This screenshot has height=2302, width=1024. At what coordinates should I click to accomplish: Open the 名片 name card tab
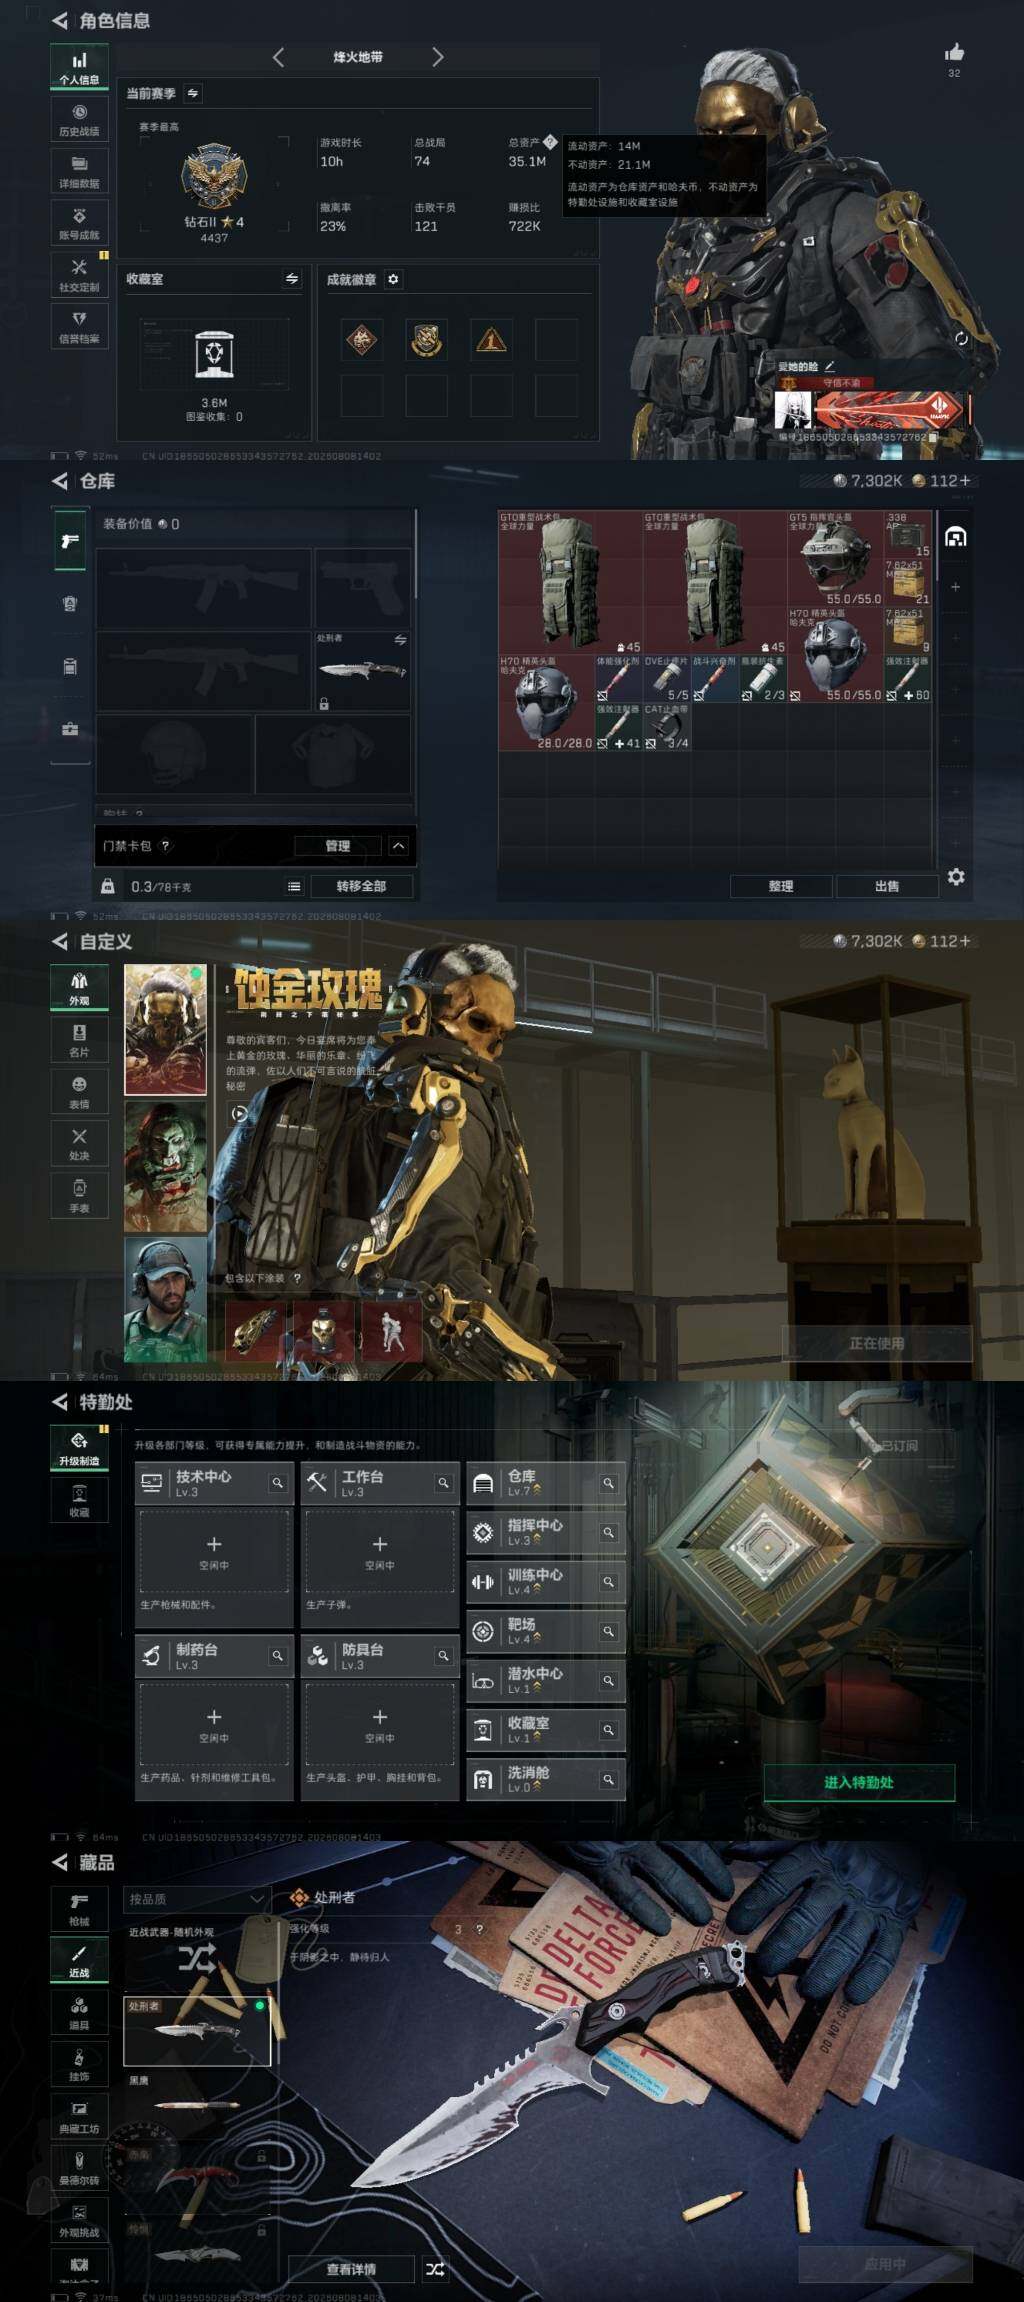pyautogui.click(x=78, y=1039)
